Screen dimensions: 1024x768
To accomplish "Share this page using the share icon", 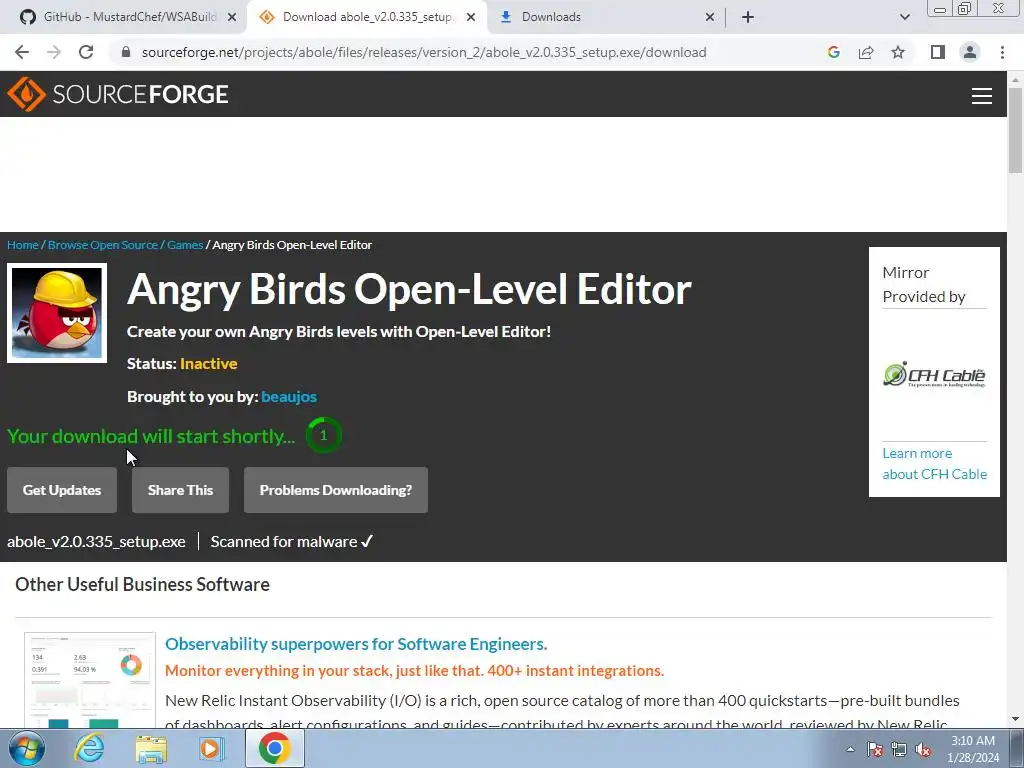I will [866, 52].
